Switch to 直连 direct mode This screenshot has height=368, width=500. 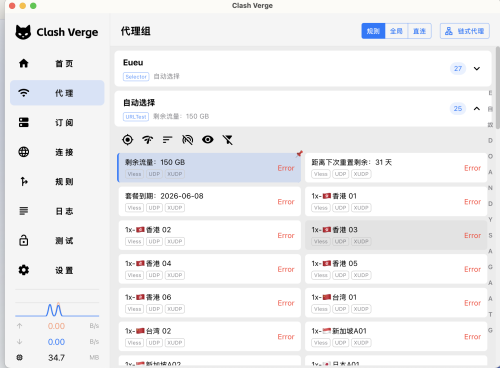coord(420,31)
